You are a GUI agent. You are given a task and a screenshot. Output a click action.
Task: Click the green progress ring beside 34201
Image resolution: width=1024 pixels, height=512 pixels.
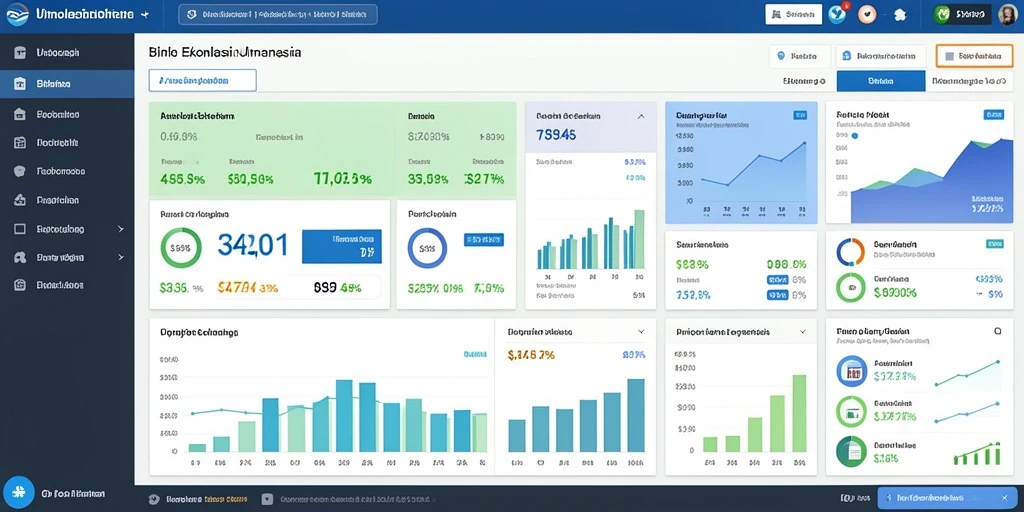pos(181,248)
